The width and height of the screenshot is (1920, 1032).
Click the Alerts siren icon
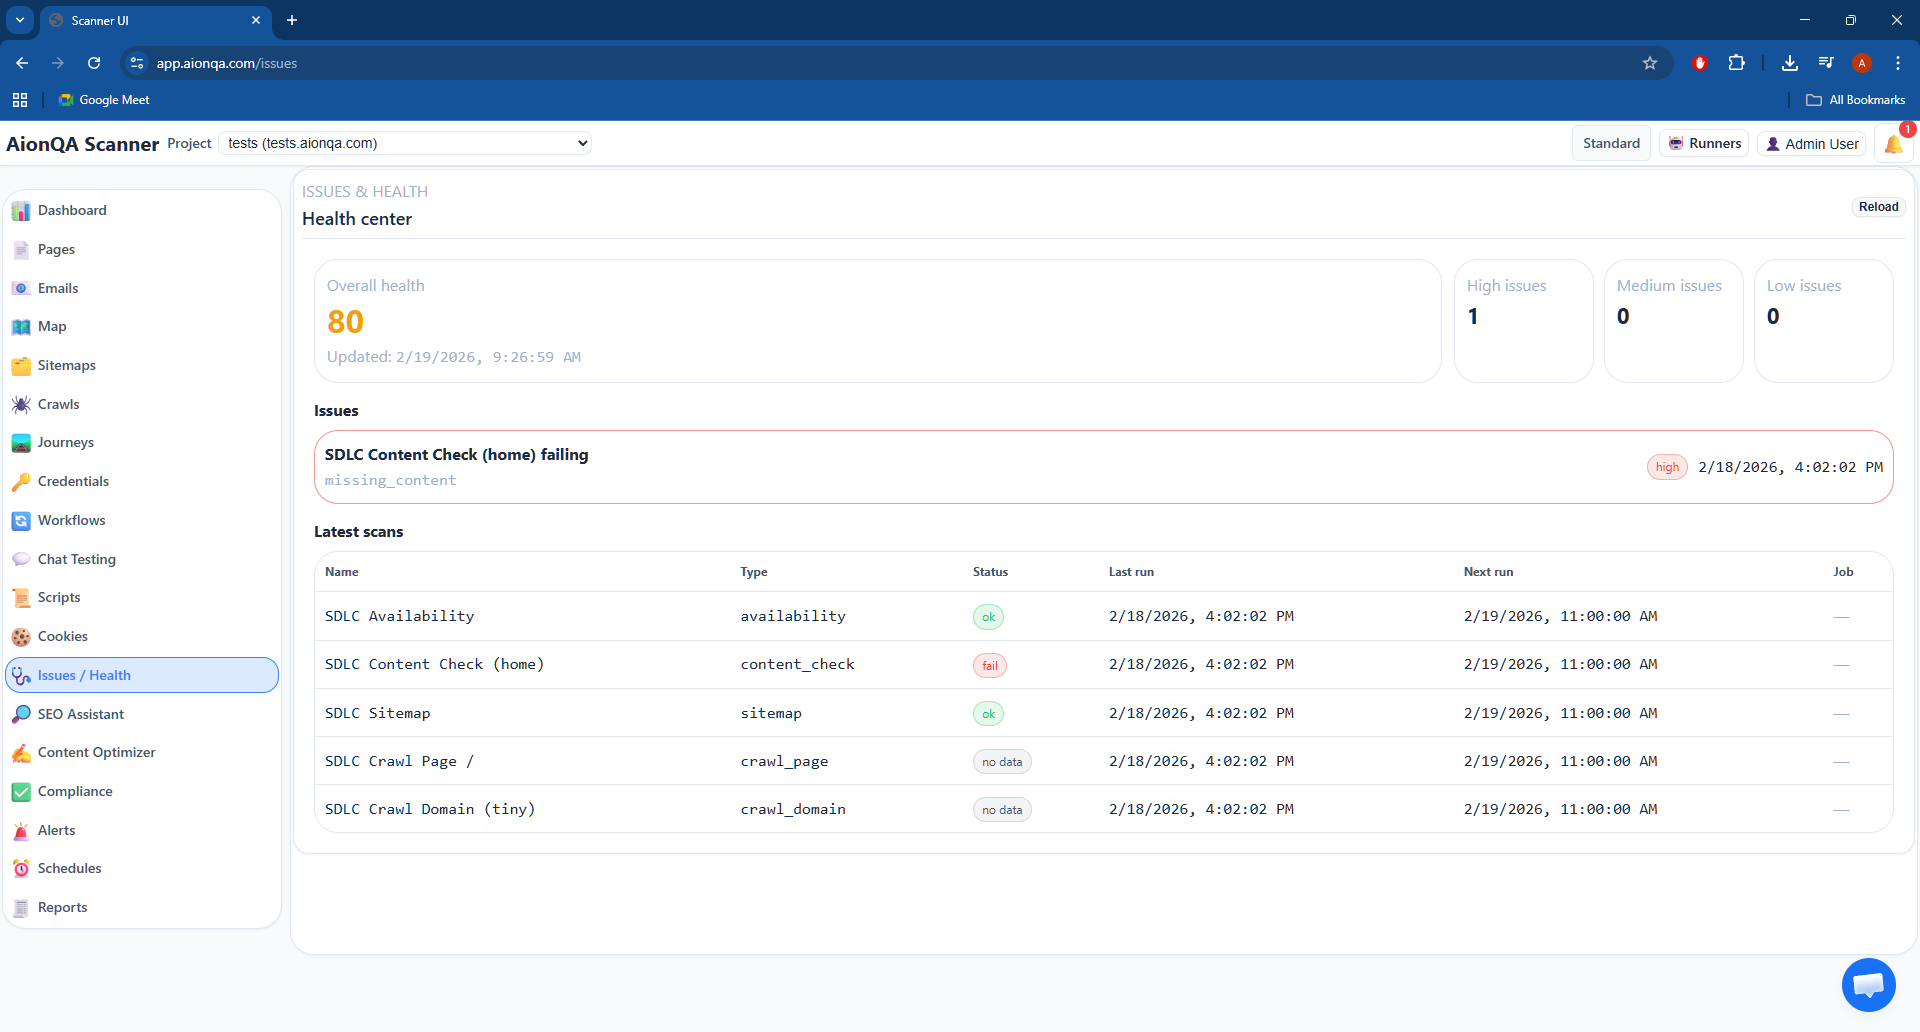[x=21, y=831]
